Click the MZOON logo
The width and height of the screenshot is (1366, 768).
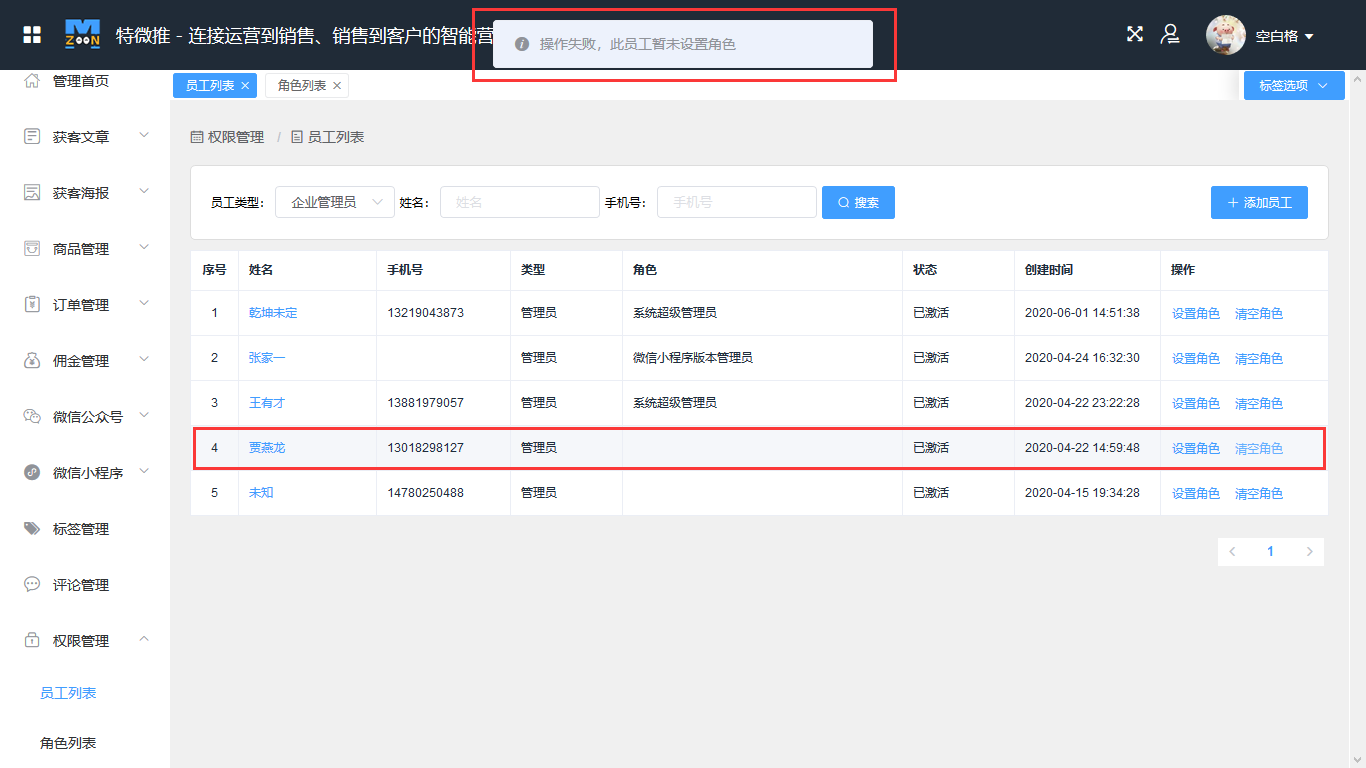(x=82, y=35)
